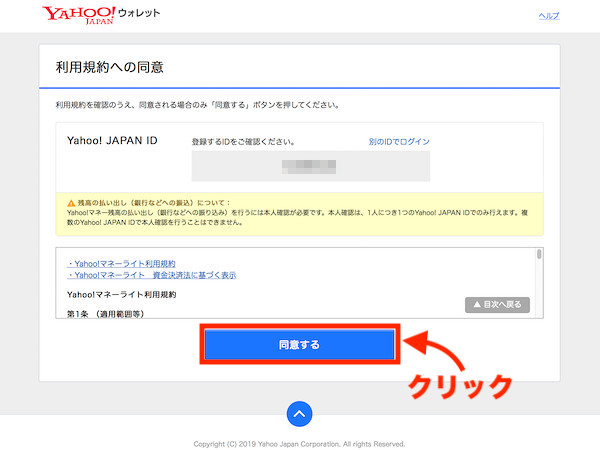The height and width of the screenshot is (450, 600).
Task: Open the ヘルプ link
Action: click(549, 16)
